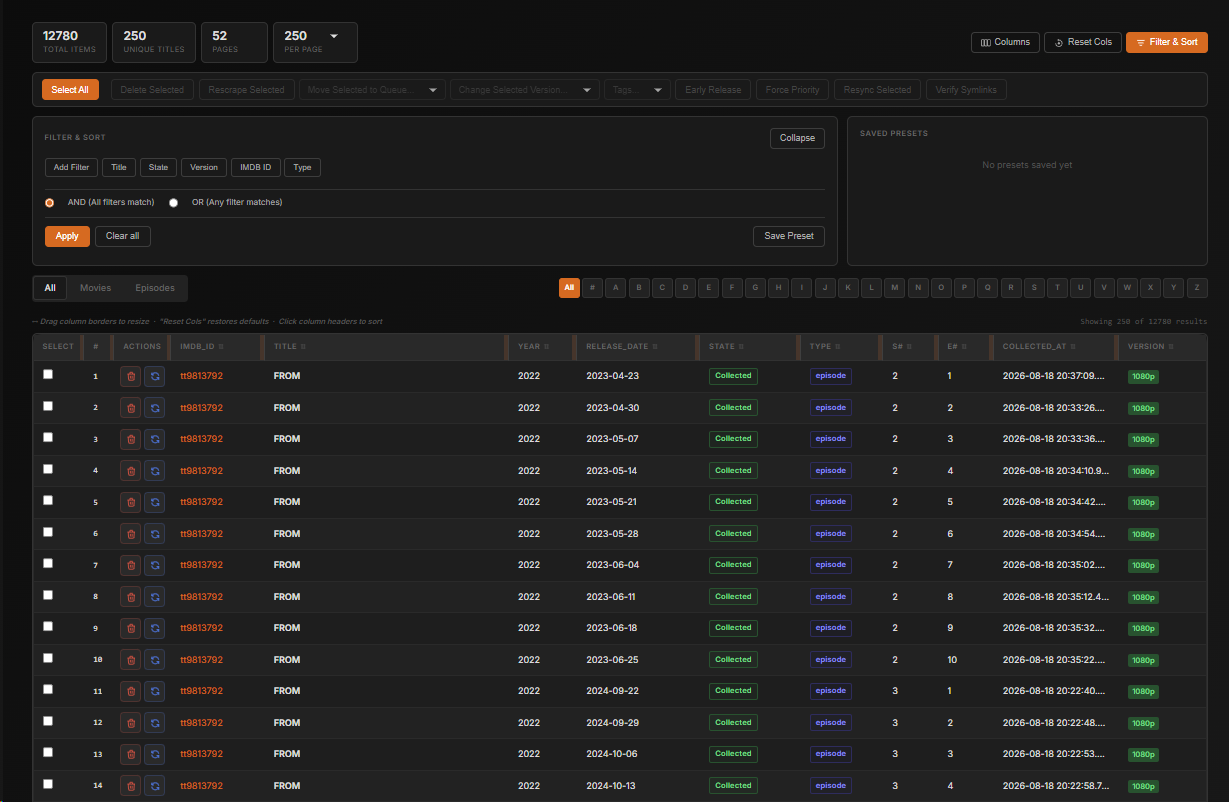Click the refresh icon in row 7
The height and width of the screenshot is (802, 1229).
pos(155,565)
